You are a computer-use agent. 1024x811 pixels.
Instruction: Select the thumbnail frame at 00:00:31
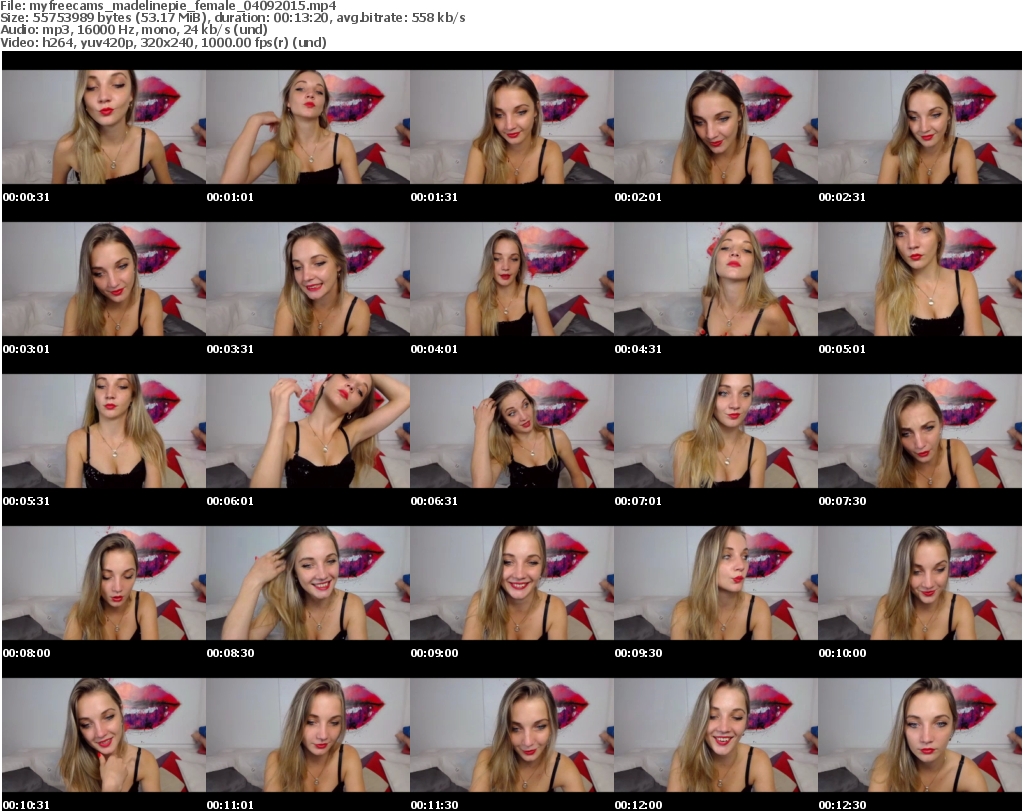point(104,127)
